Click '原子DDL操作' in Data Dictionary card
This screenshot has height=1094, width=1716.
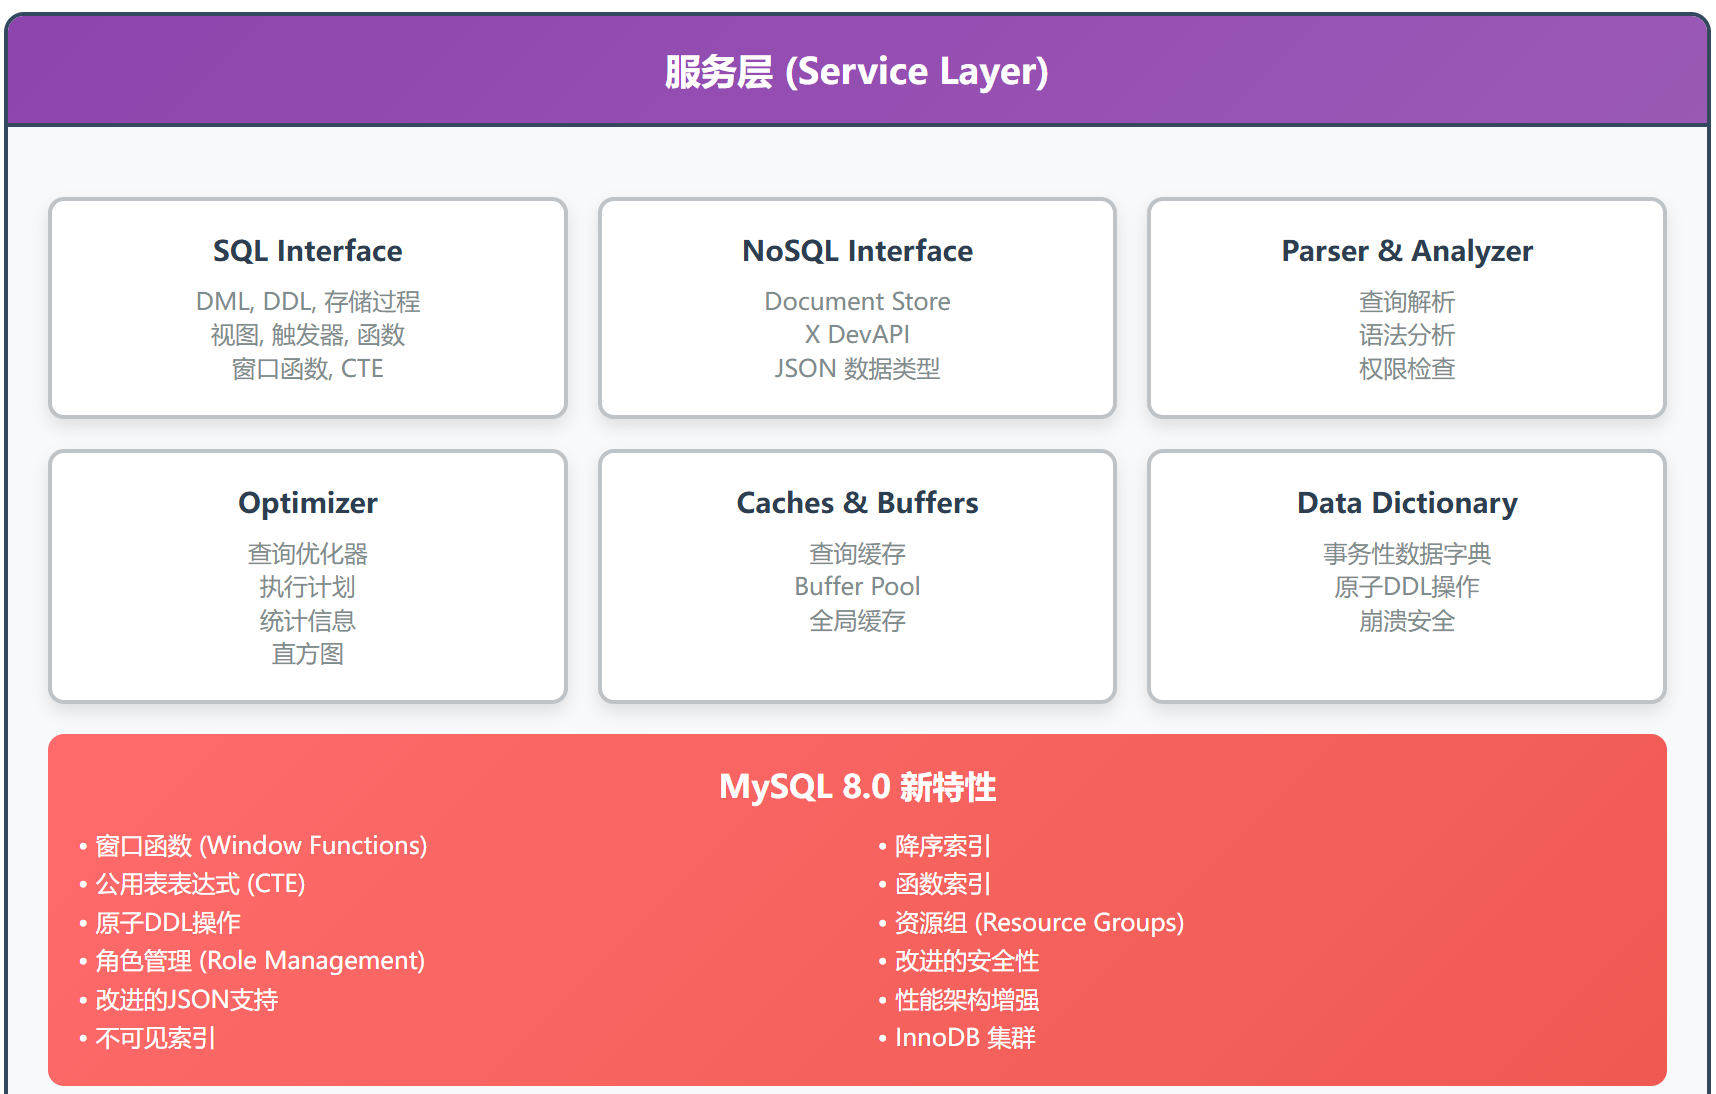click(x=1407, y=587)
